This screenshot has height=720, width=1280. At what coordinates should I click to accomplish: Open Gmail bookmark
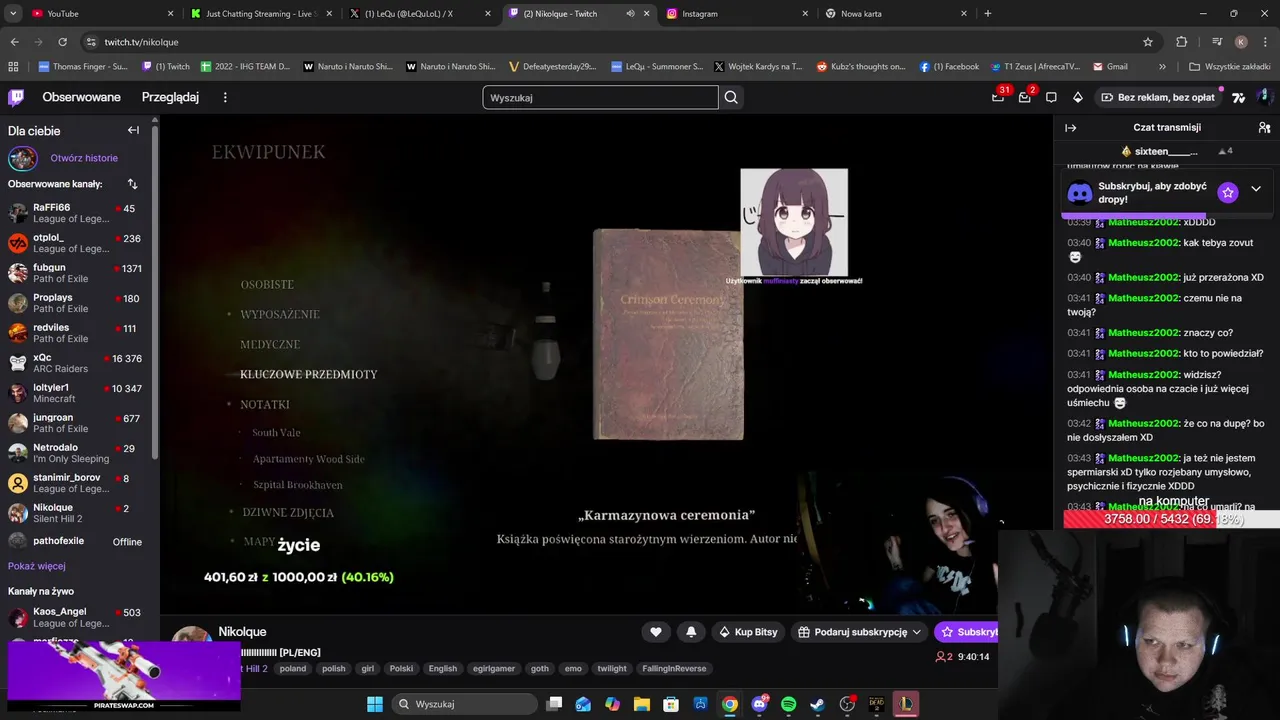pos(1109,67)
